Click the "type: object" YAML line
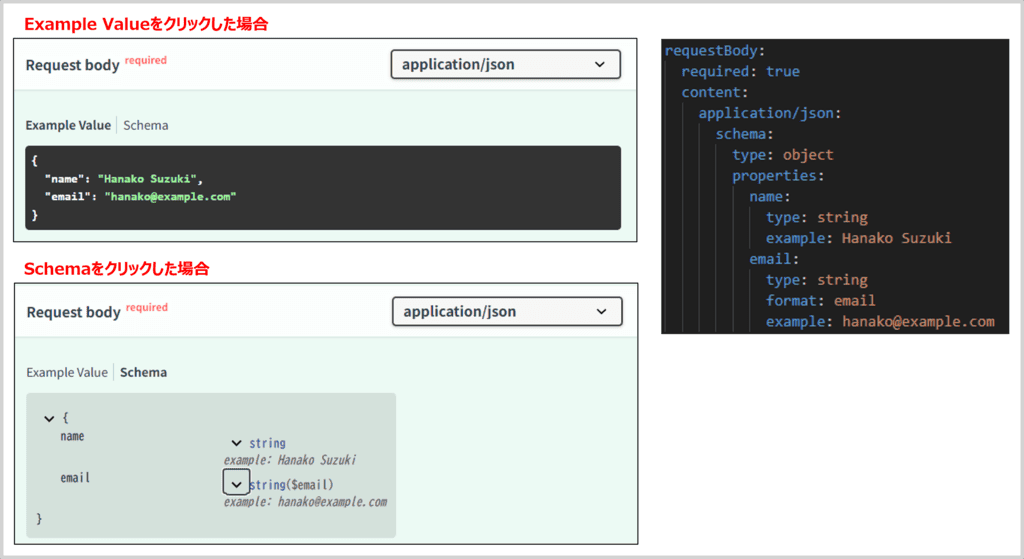1024x559 pixels. click(x=782, y=155)
